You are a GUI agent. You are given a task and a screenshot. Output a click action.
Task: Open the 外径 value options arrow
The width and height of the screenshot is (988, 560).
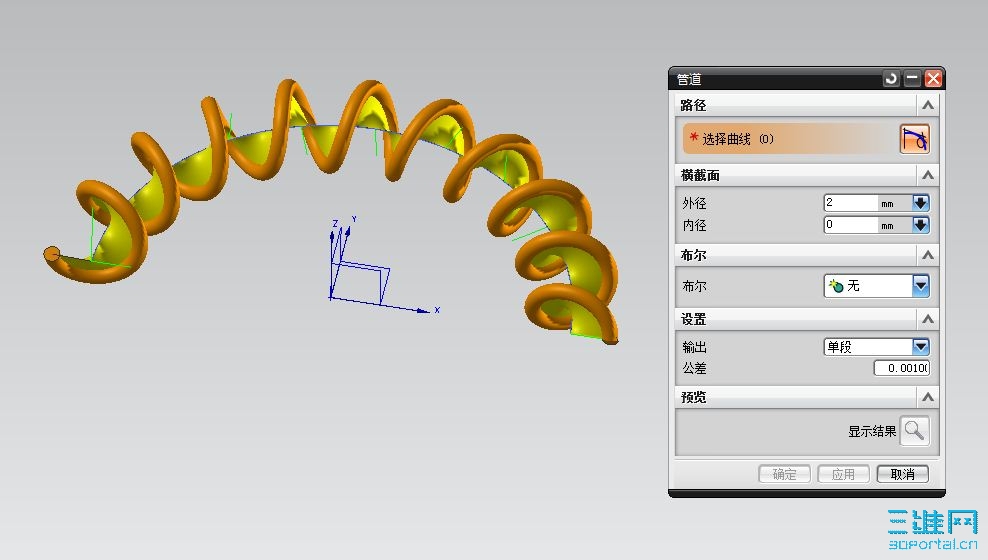pos(921,203)
